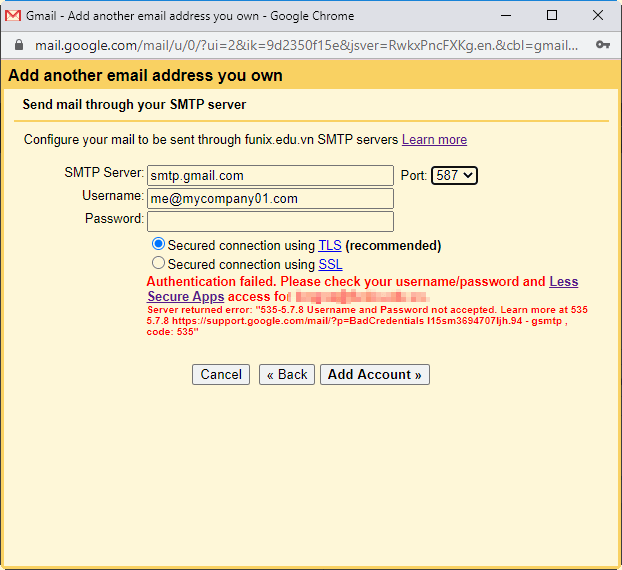Focus the Username field
The image size is (622, 570).
coord(270,198)
